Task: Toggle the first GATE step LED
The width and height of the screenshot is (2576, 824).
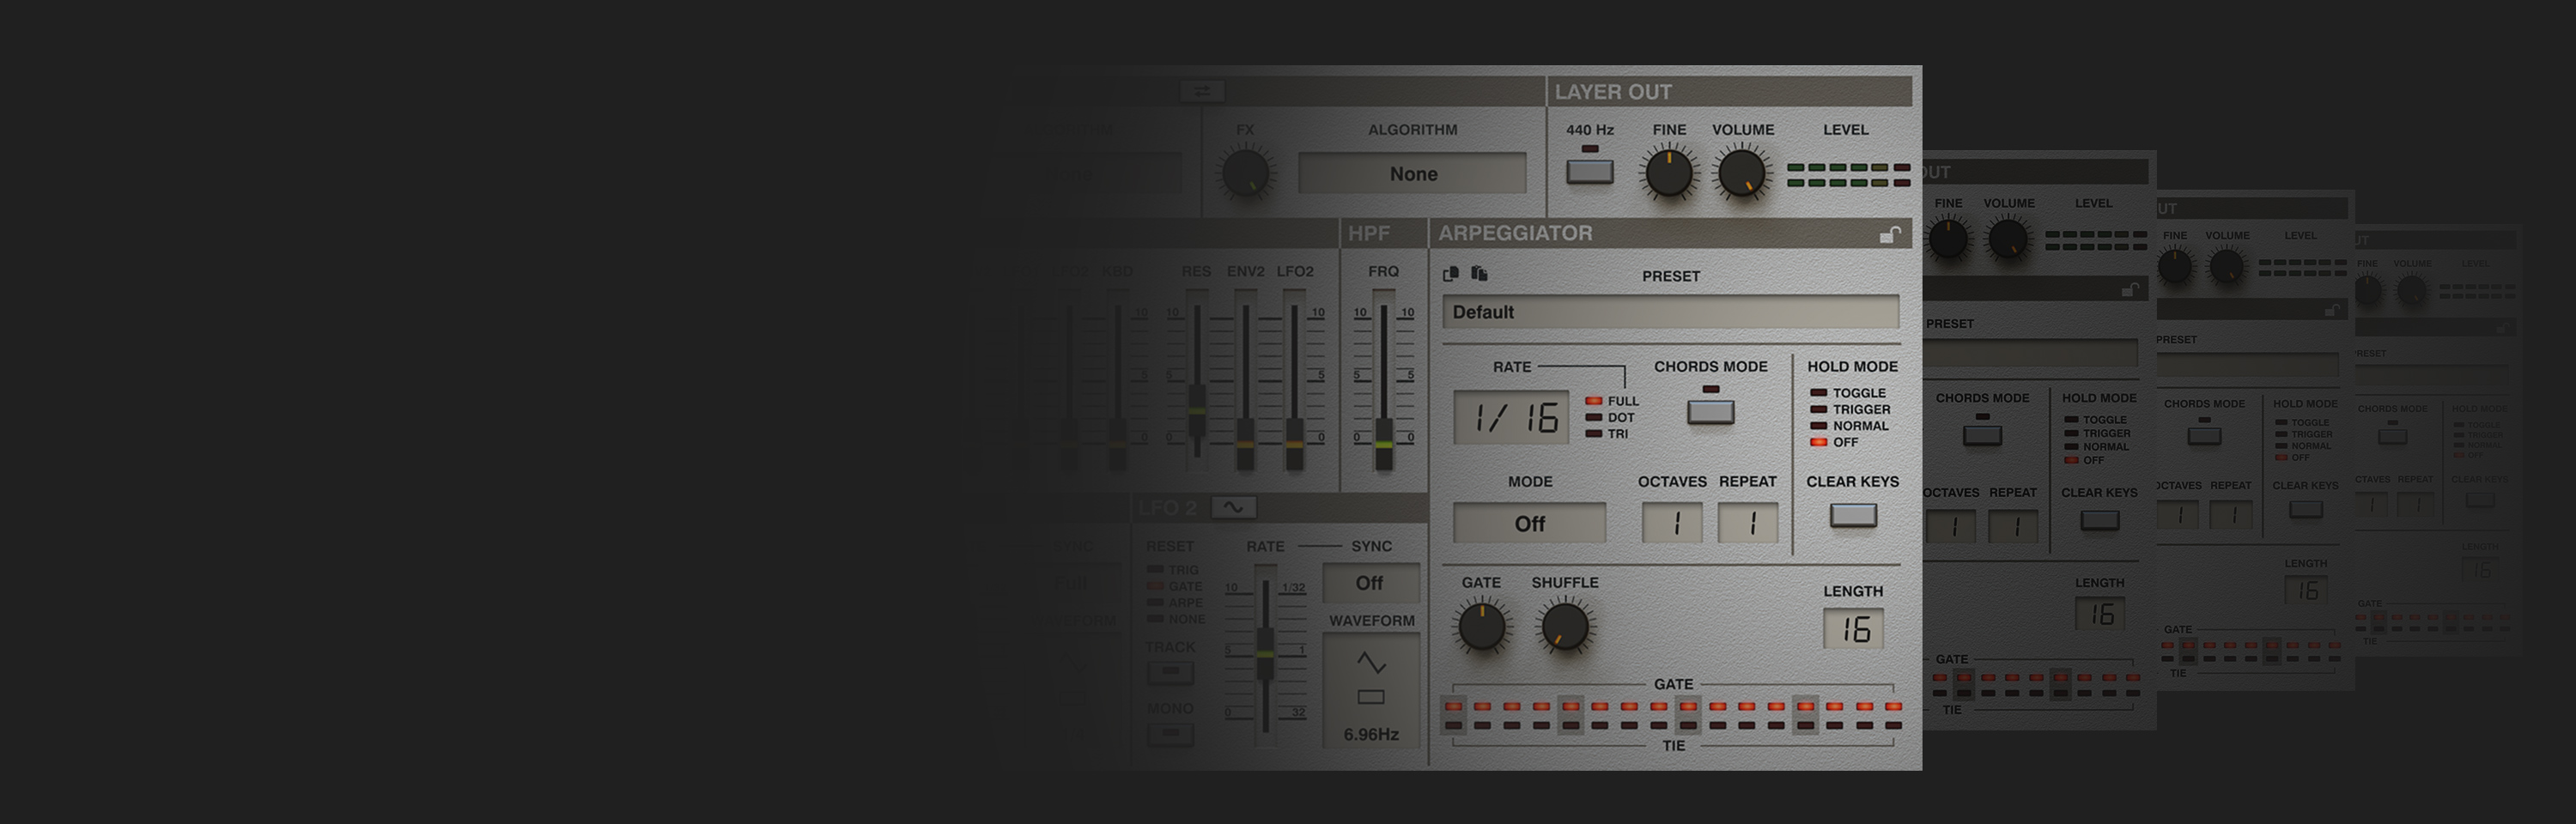Action: point(1453,707)
